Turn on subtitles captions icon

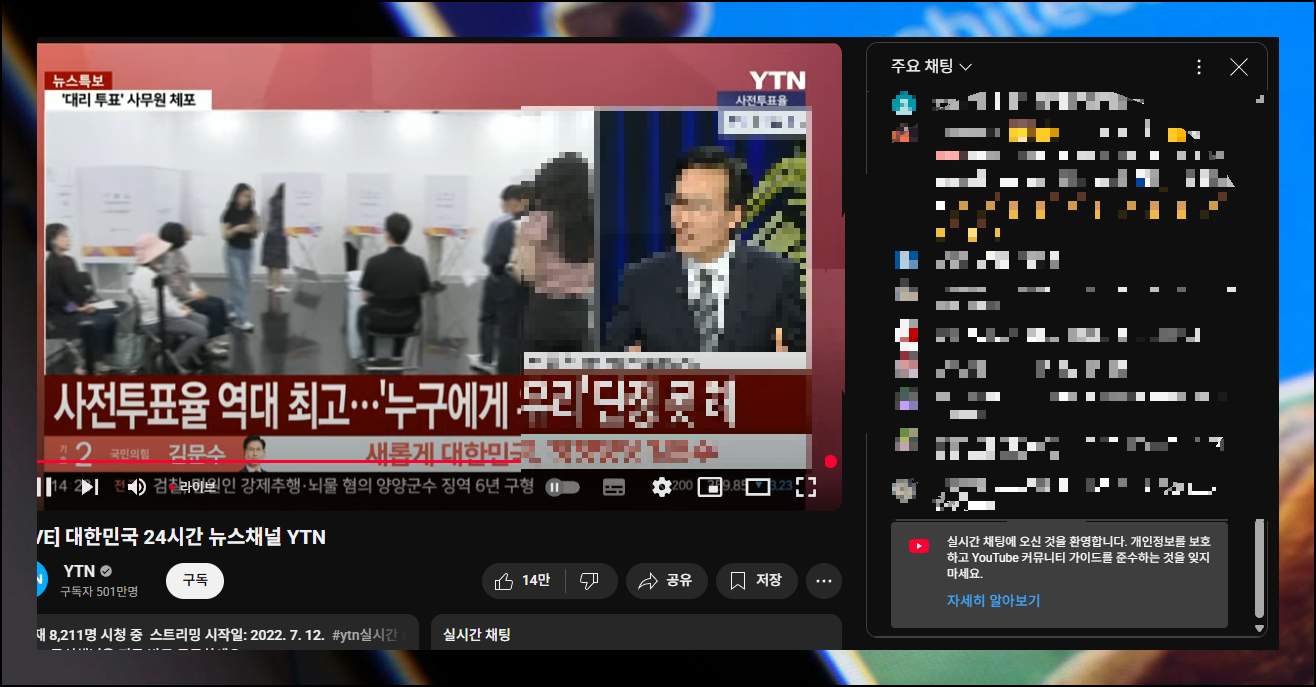[x=614, y=487]
